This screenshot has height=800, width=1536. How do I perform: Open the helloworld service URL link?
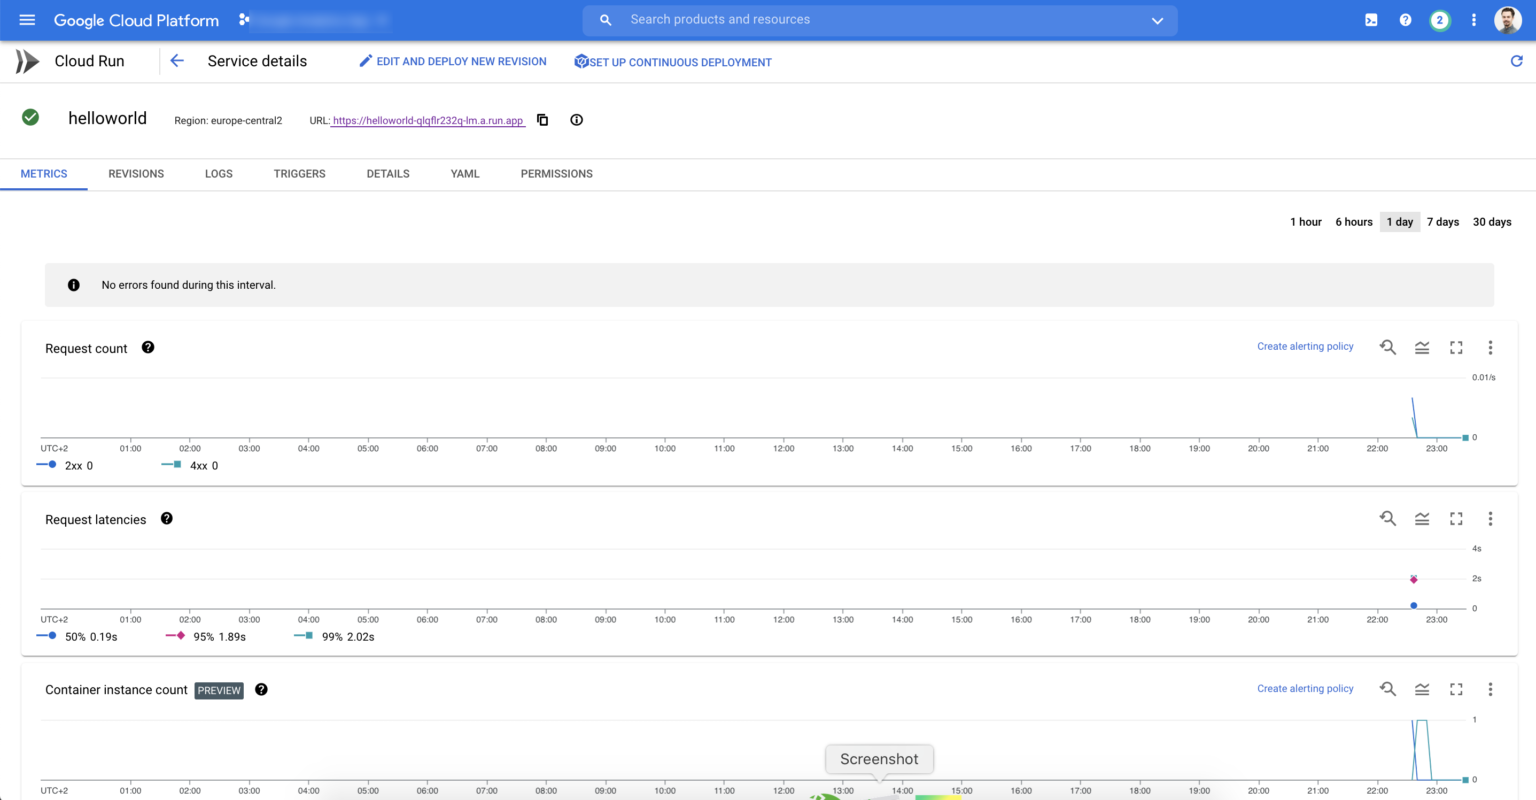(x=428, y=121)
